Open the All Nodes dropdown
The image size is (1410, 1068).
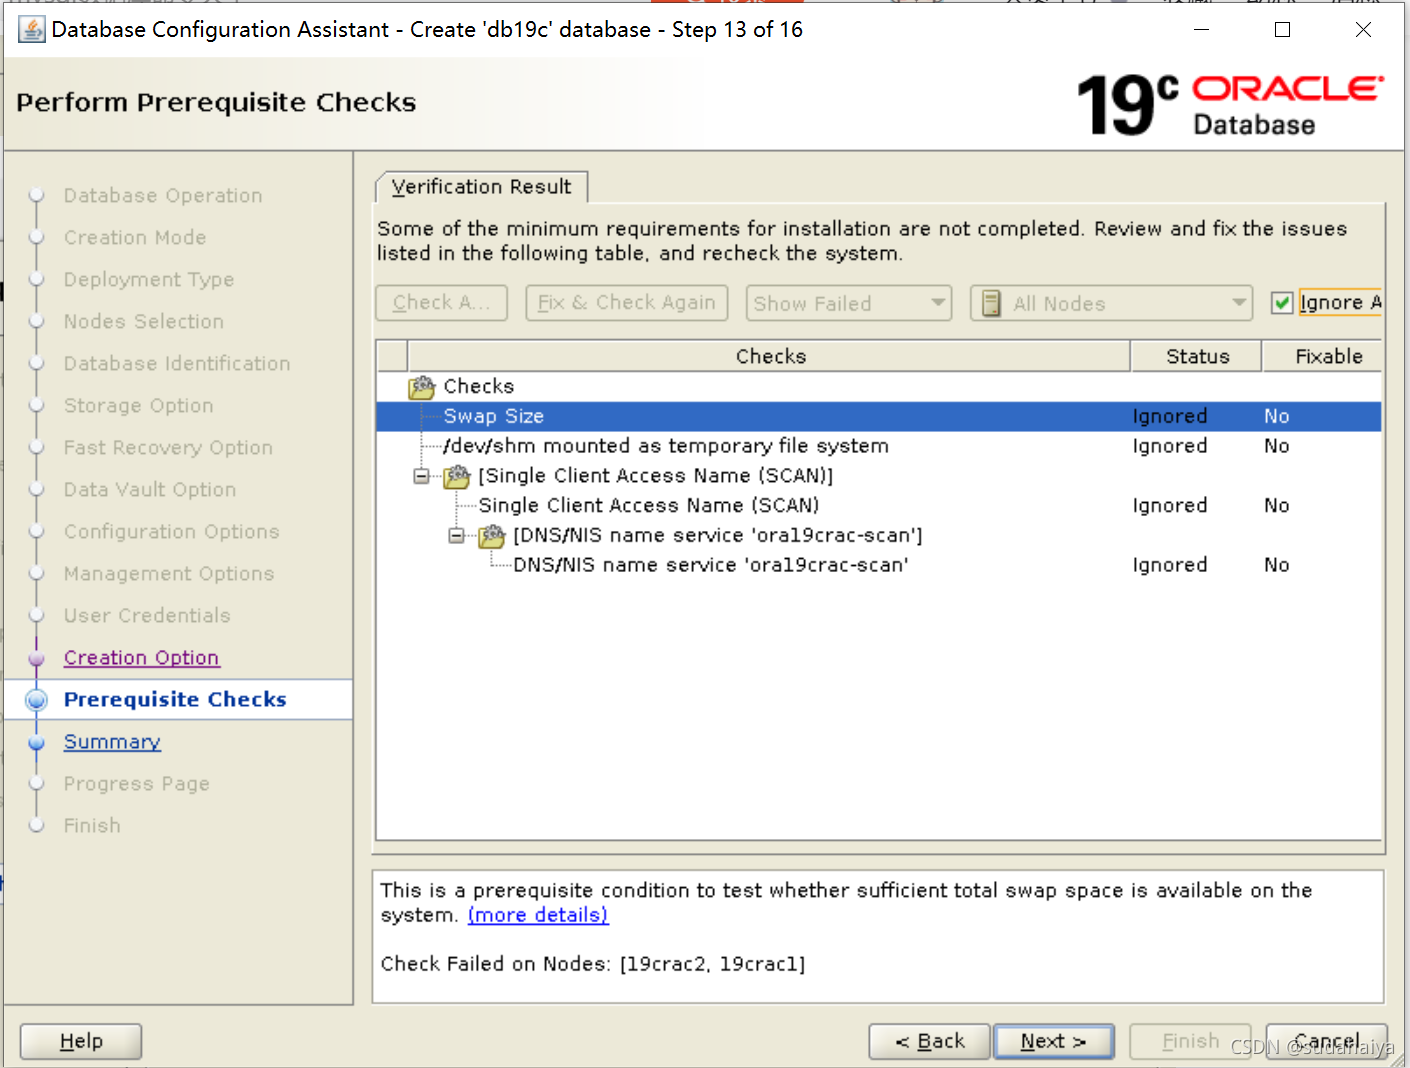click(x=1111, y=303)
